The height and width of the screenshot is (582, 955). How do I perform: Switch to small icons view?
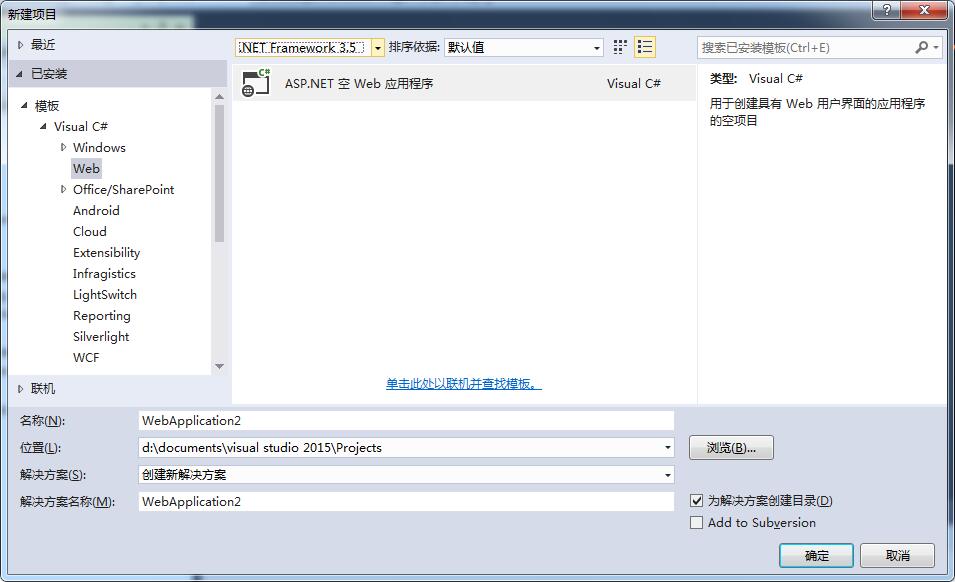[620, 47]
